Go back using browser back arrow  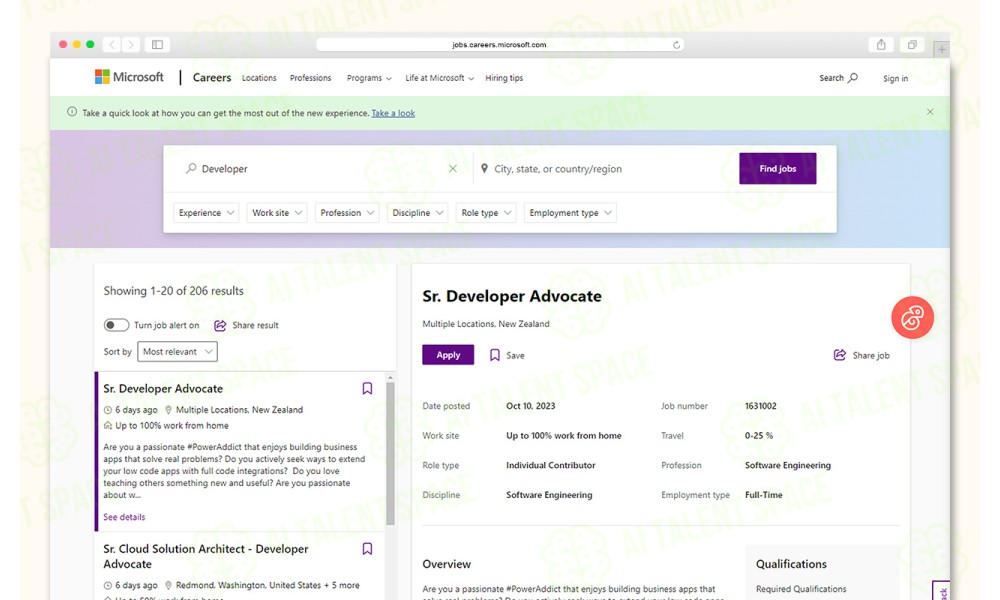point(112,45)
